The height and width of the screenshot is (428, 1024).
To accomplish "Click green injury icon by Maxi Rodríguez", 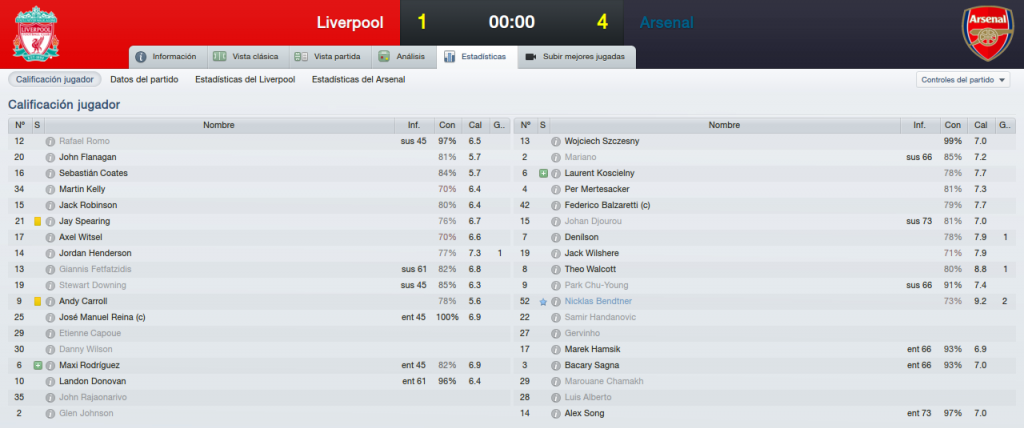I will click(x=37, y=365).
